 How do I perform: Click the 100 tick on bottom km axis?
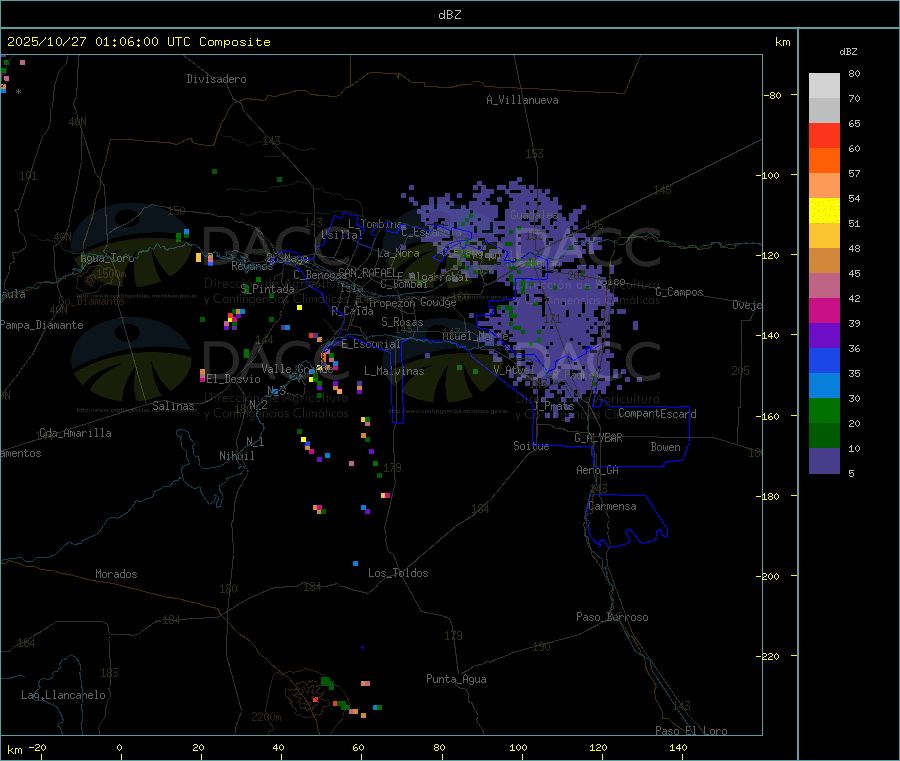coord(518,747)
